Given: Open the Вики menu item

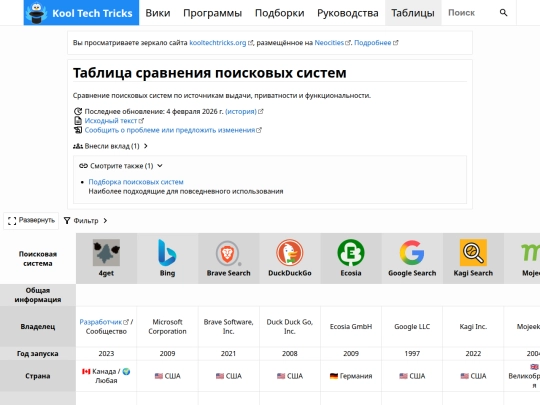Looking at the screenshot, I should click(158, 13).
